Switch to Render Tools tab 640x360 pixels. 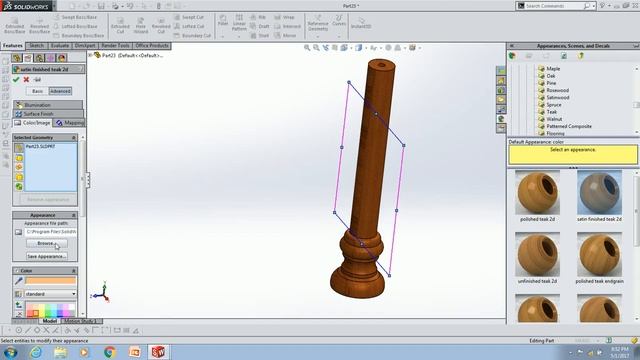tap(116, 46)
